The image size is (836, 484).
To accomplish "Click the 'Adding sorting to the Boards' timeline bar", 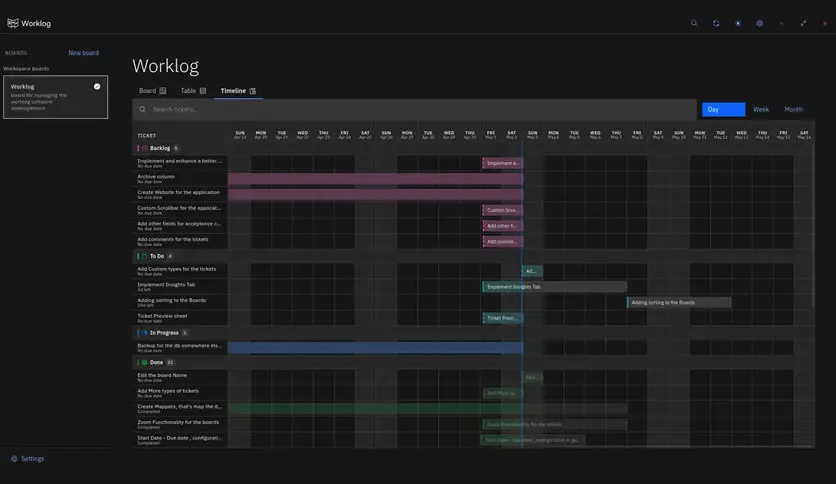I will [x=679, y=303].
